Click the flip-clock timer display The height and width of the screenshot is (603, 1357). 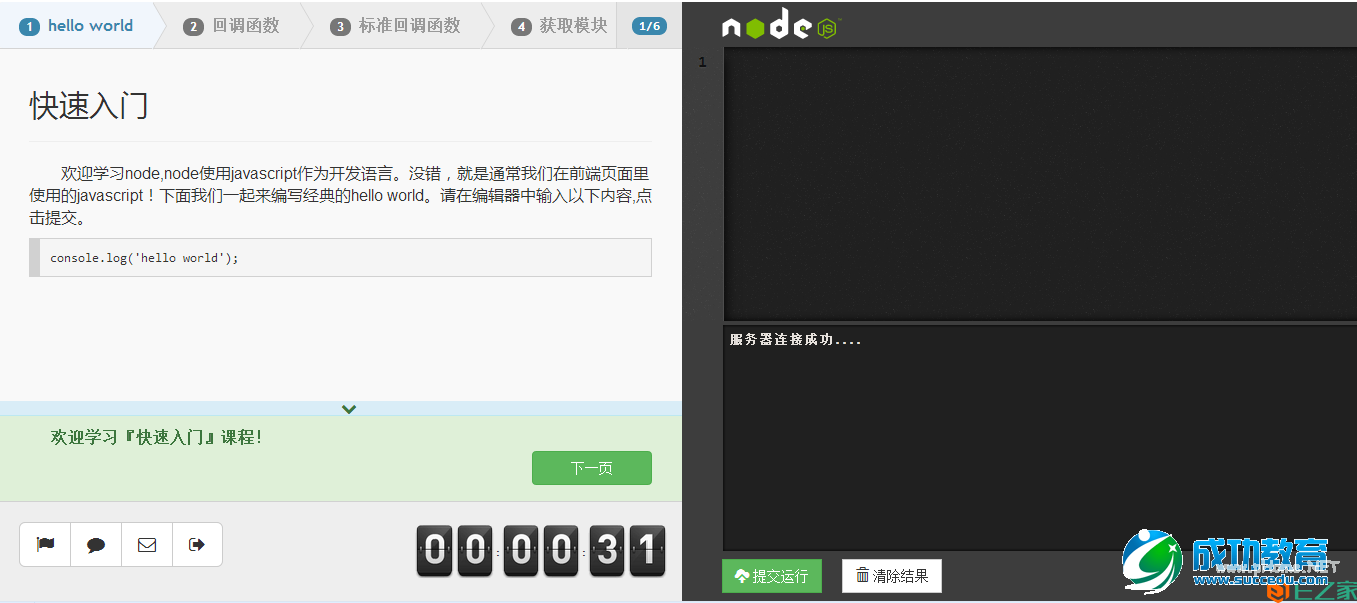(x=541, y=550)
